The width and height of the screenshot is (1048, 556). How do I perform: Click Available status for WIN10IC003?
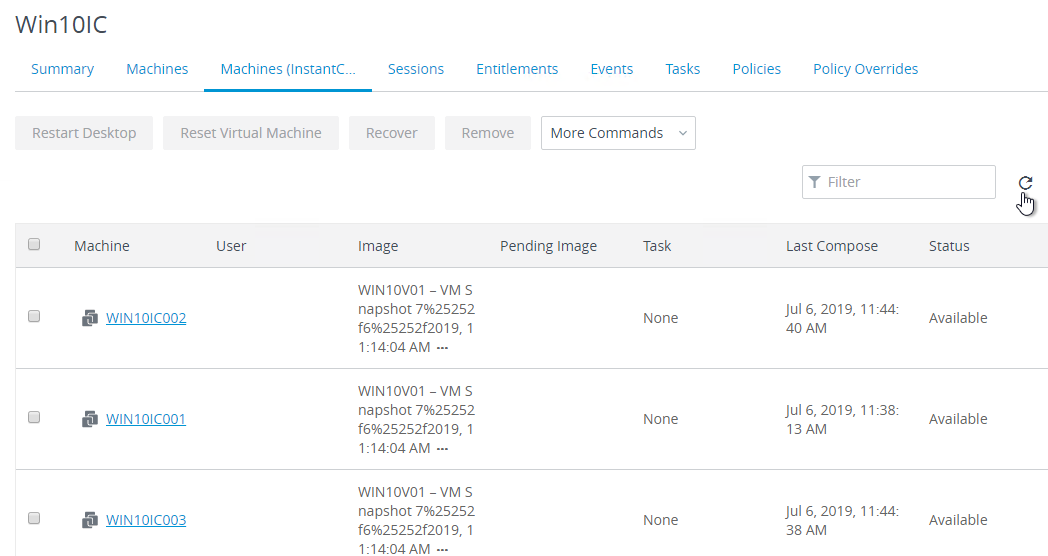(x=958, y=520)
